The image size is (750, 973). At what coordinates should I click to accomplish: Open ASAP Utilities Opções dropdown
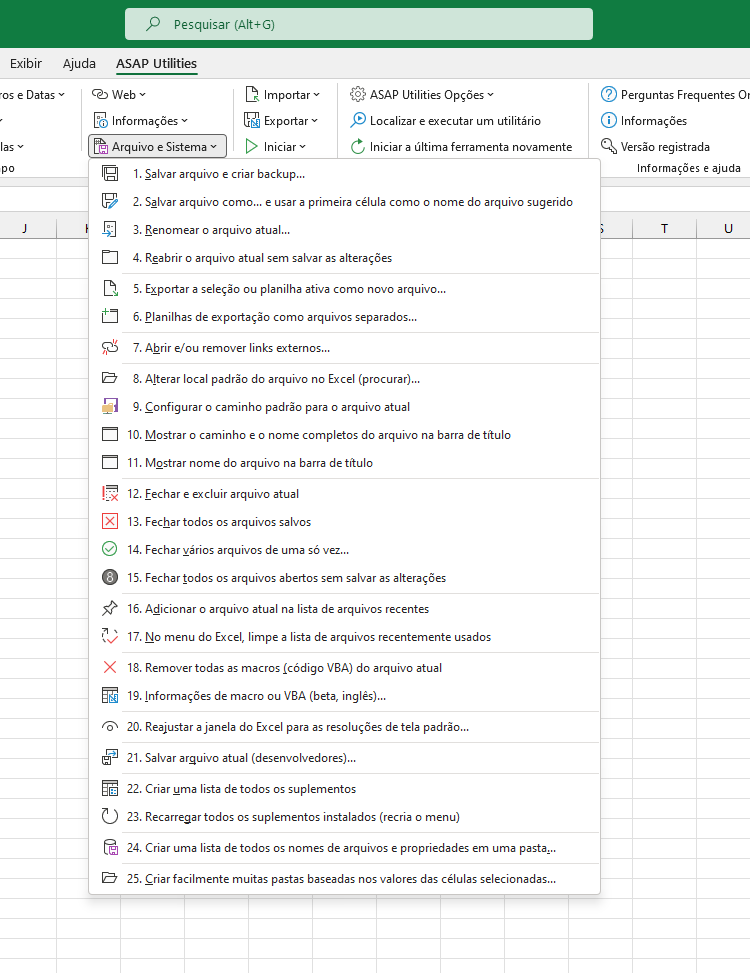coord(422,94)
